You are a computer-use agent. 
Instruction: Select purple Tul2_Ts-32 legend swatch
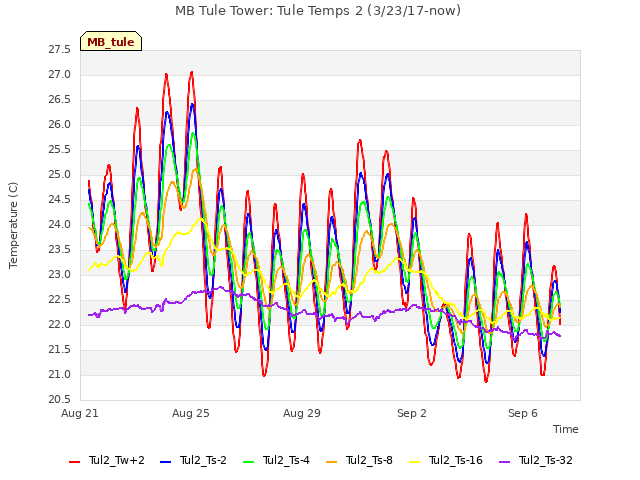(x=505, y=461)
